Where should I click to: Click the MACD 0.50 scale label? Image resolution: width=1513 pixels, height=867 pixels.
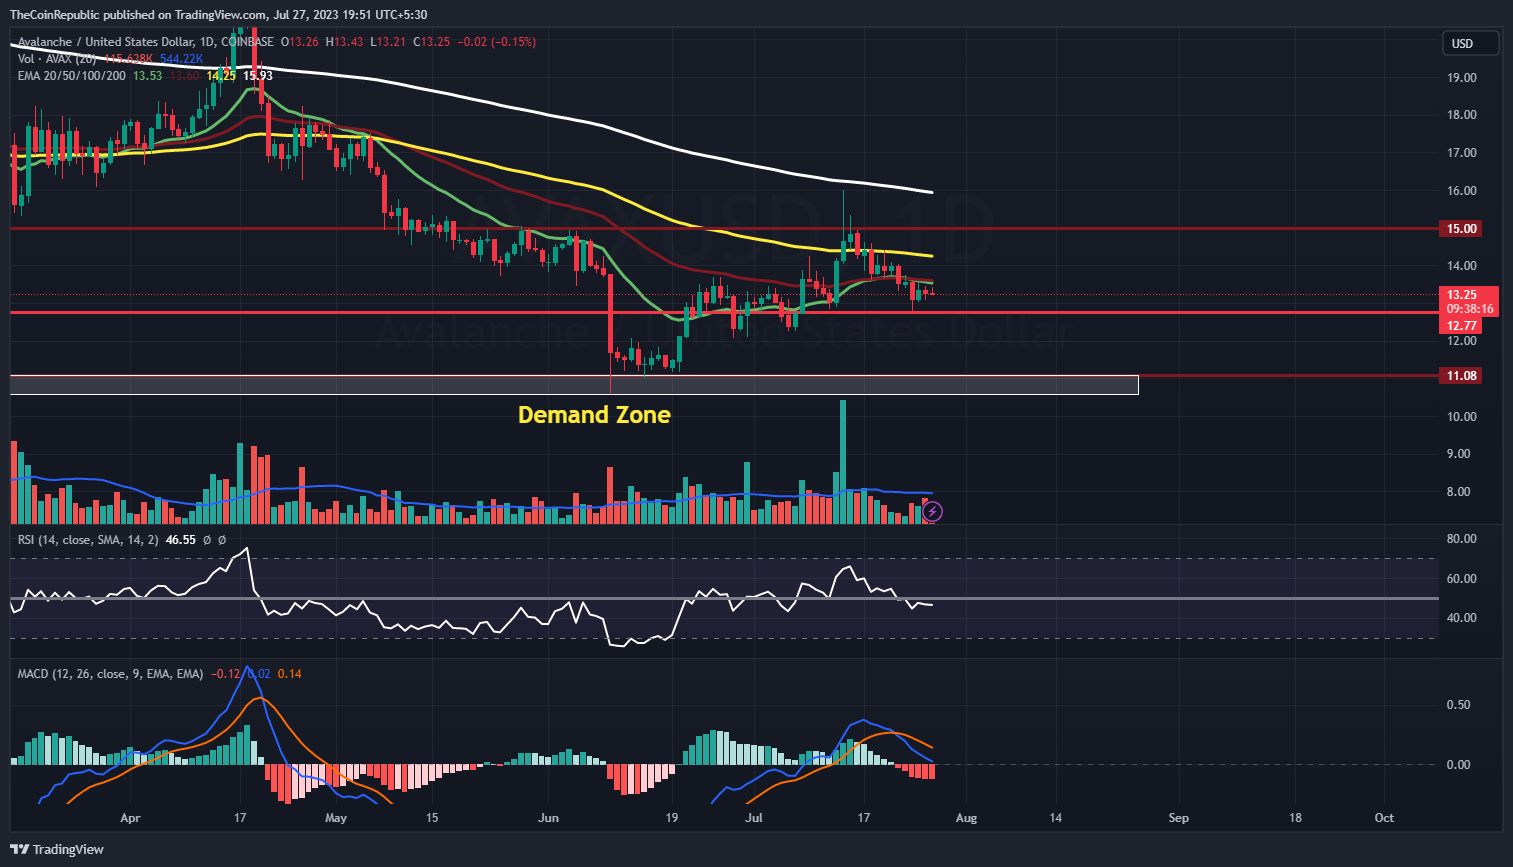[x=1458, y=705]
